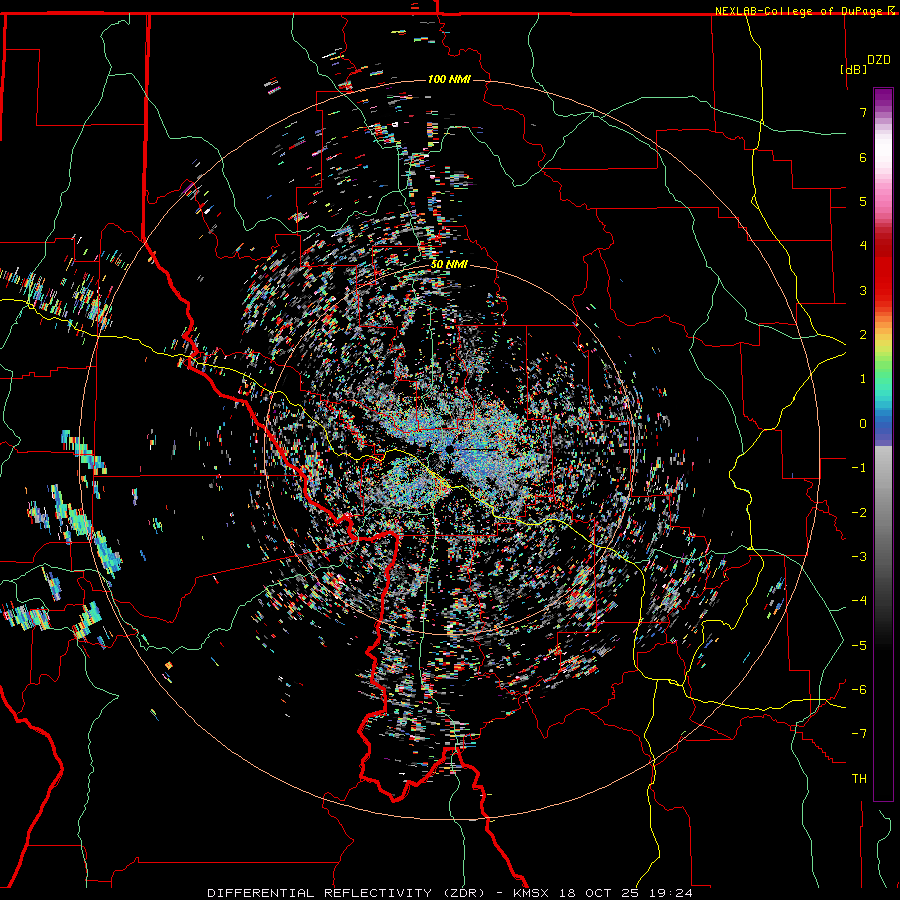Click the -4 value on the scale

point(859,601)
